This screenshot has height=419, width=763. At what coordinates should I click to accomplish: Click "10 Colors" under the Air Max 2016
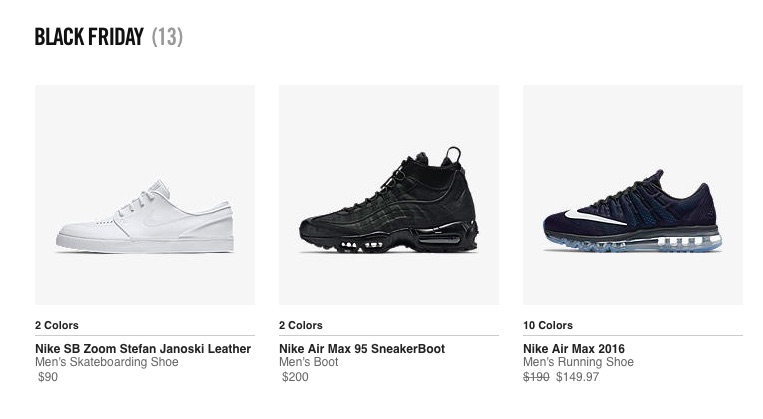pos(548,325)
